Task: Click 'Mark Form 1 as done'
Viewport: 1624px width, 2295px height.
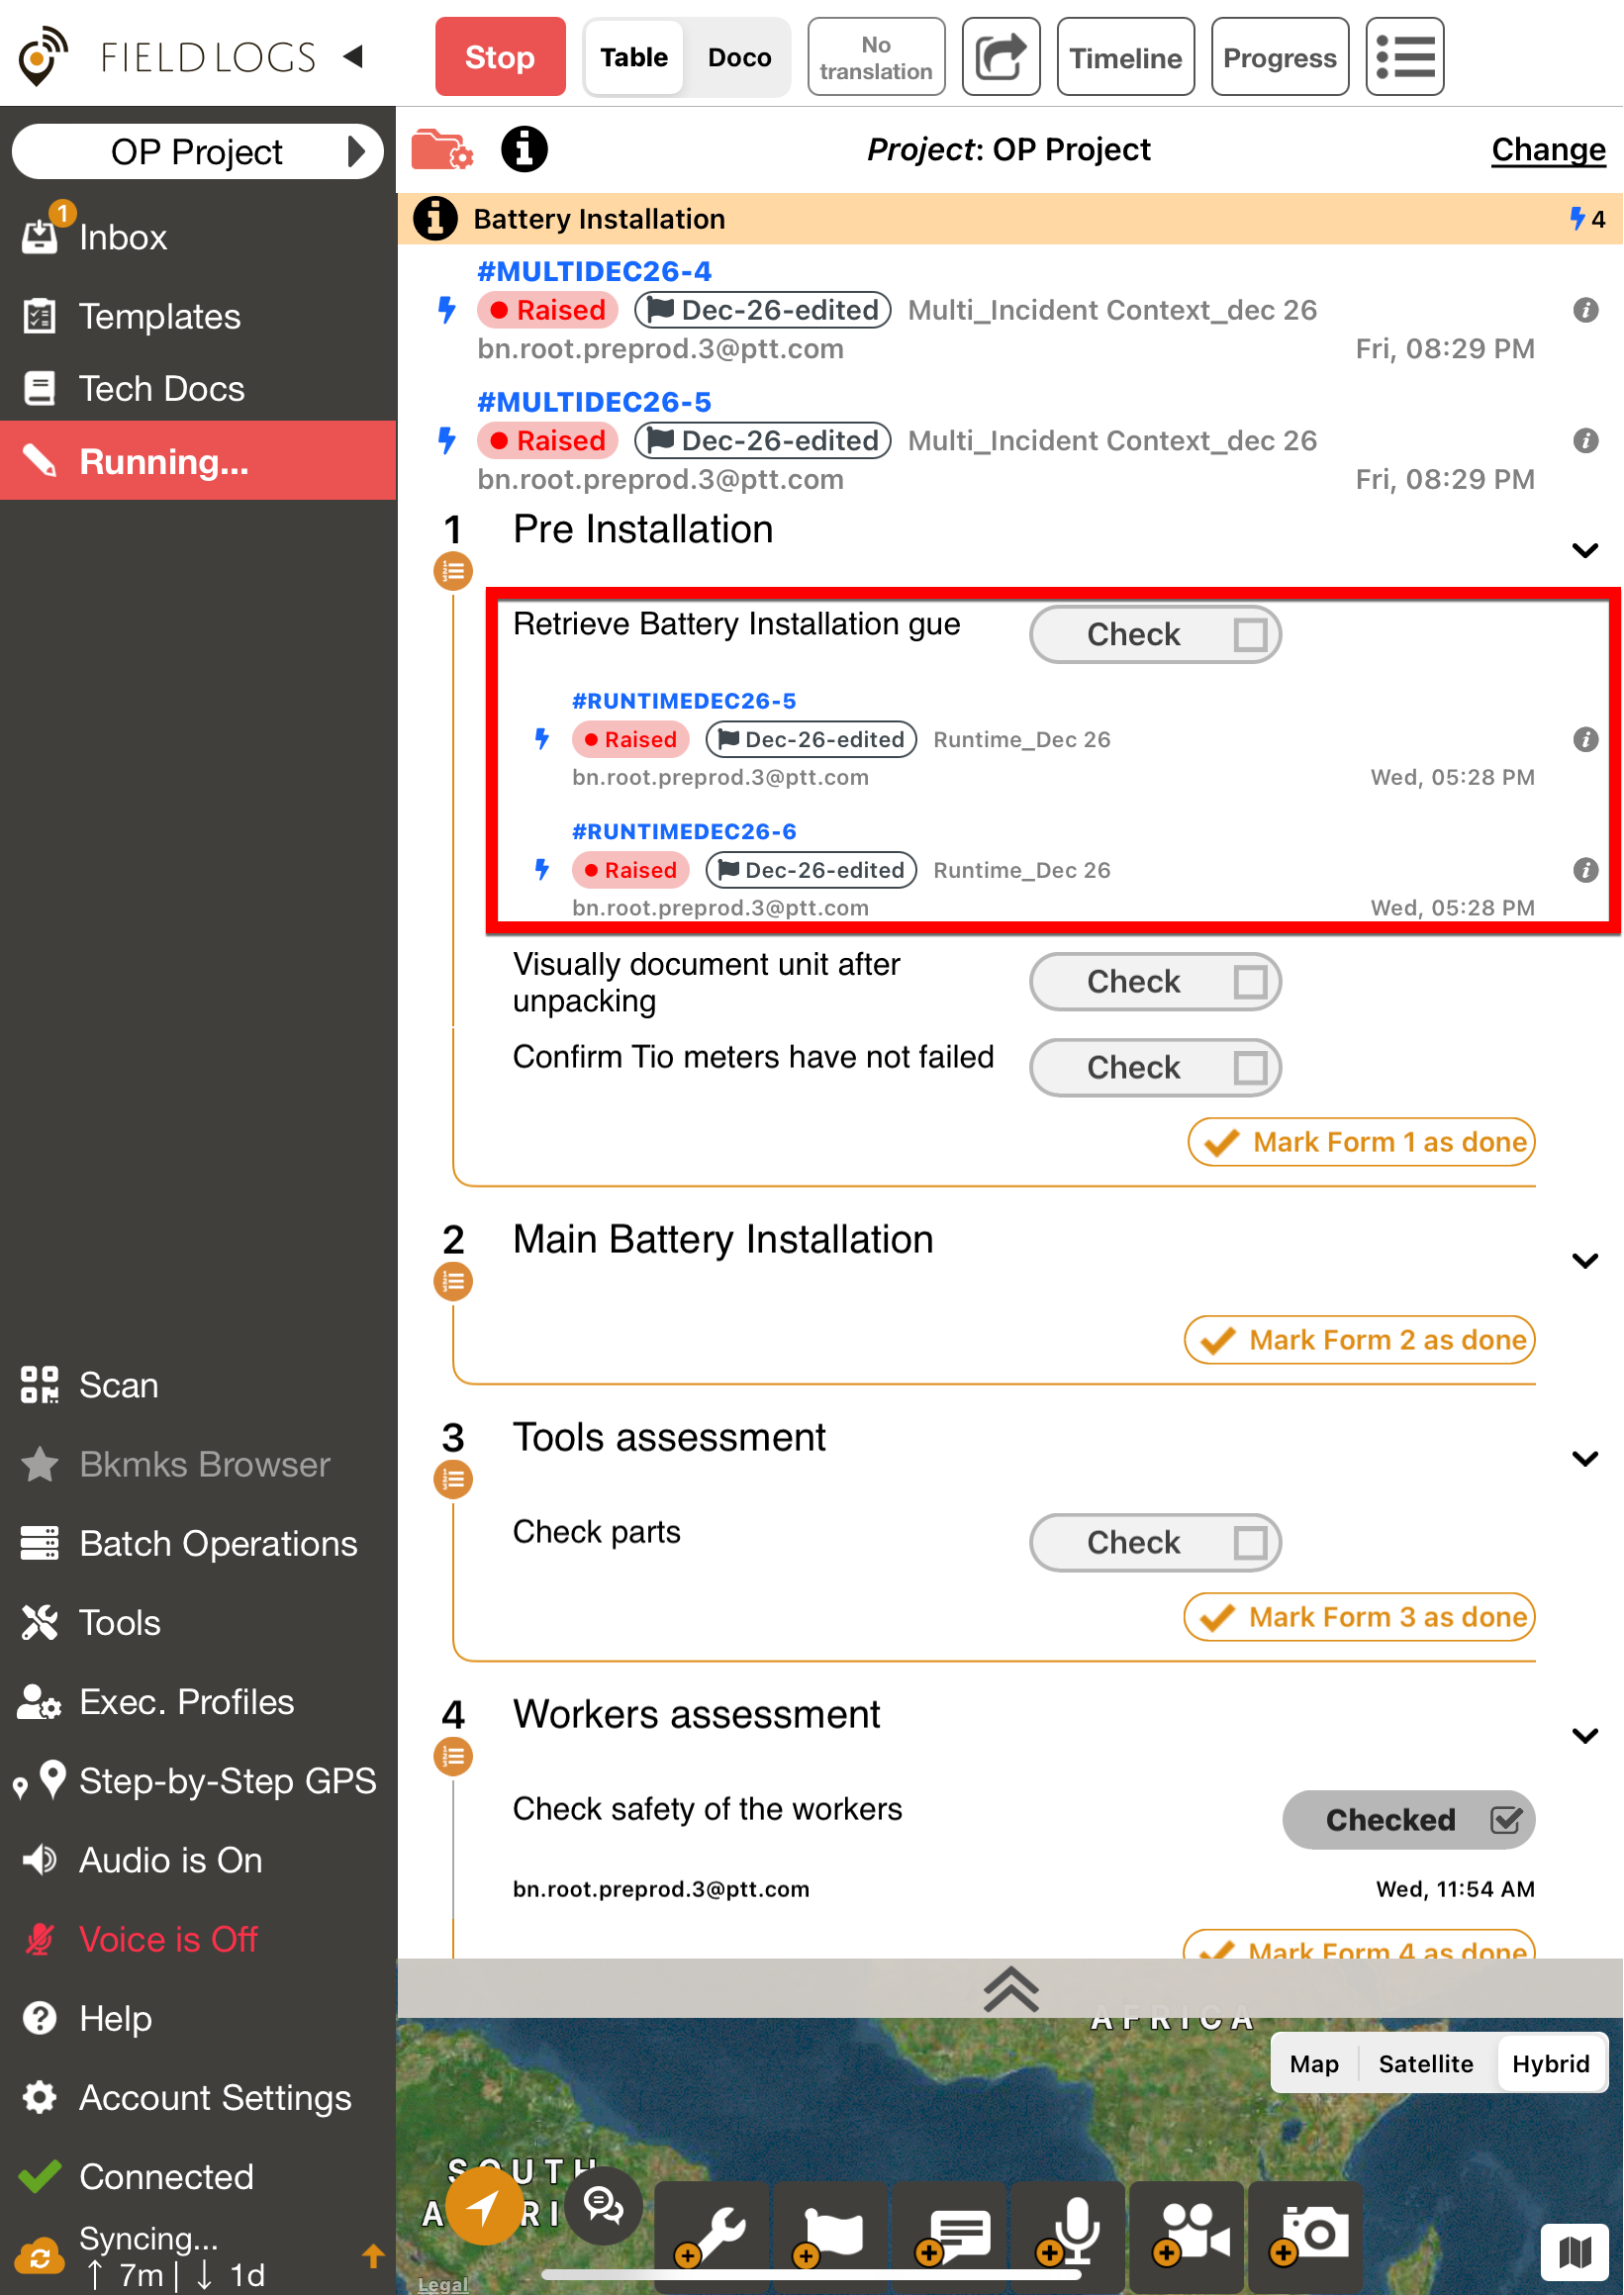Action: coord(1362,1142)
